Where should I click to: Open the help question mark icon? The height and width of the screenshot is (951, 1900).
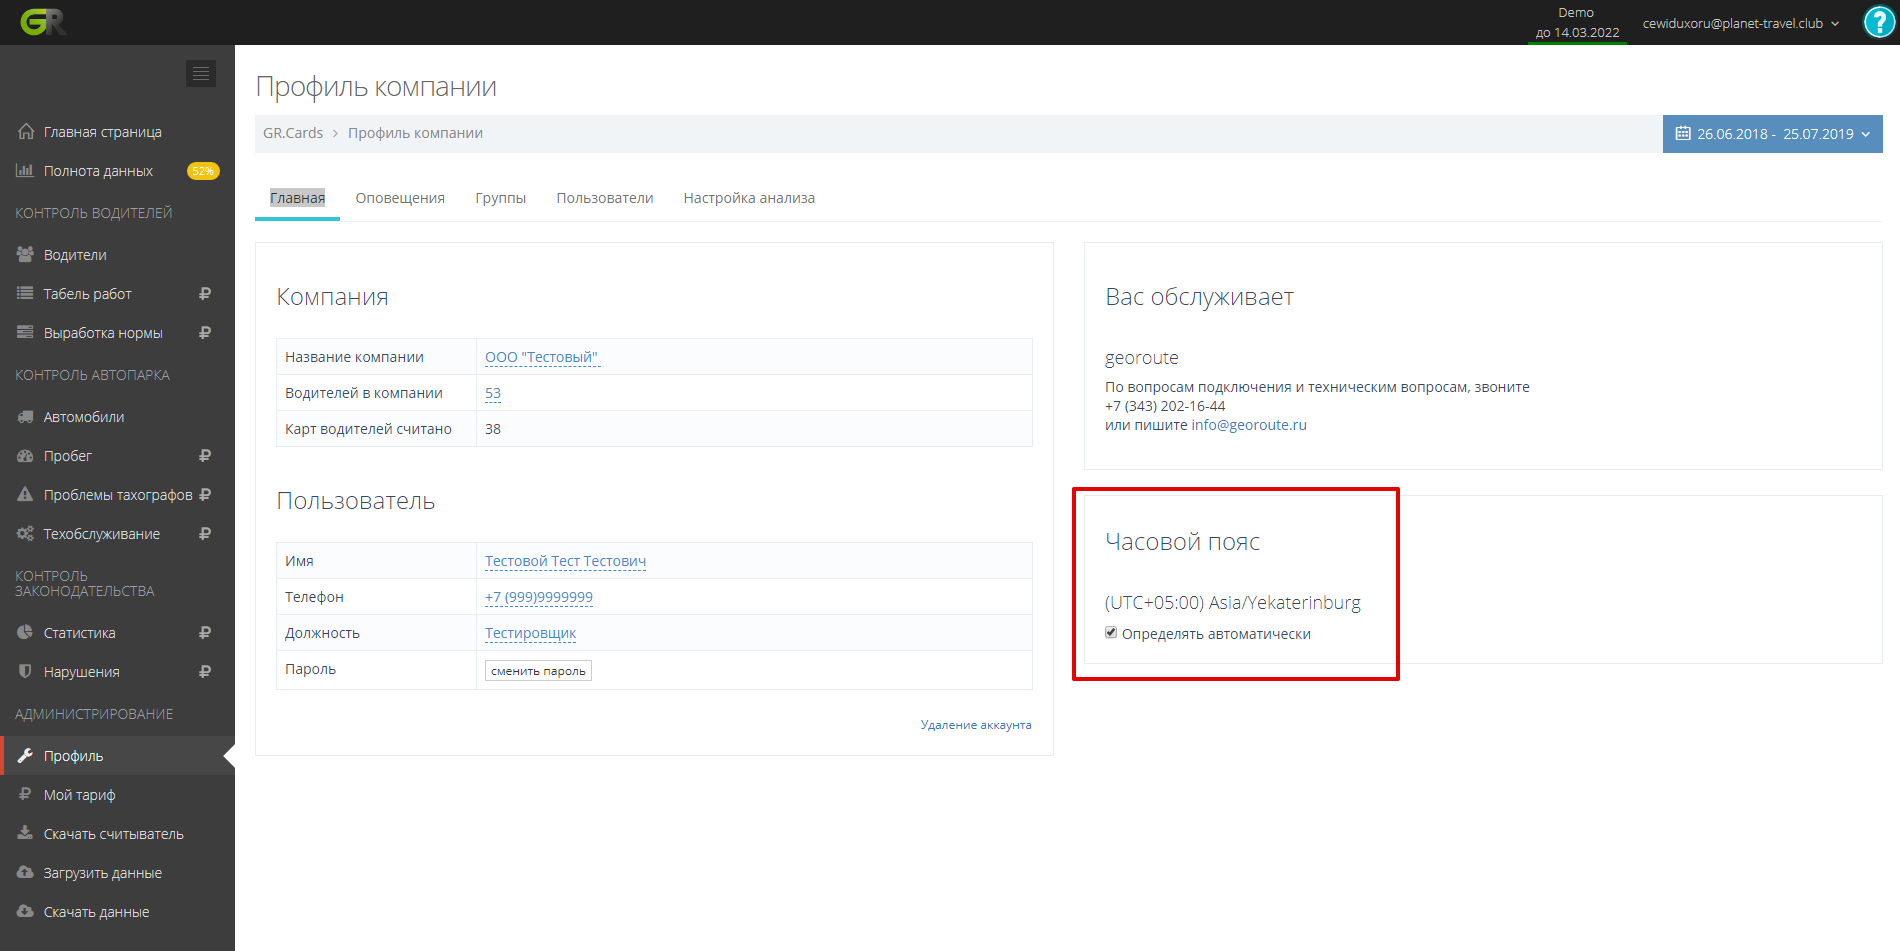click(x=1880, y=22)
